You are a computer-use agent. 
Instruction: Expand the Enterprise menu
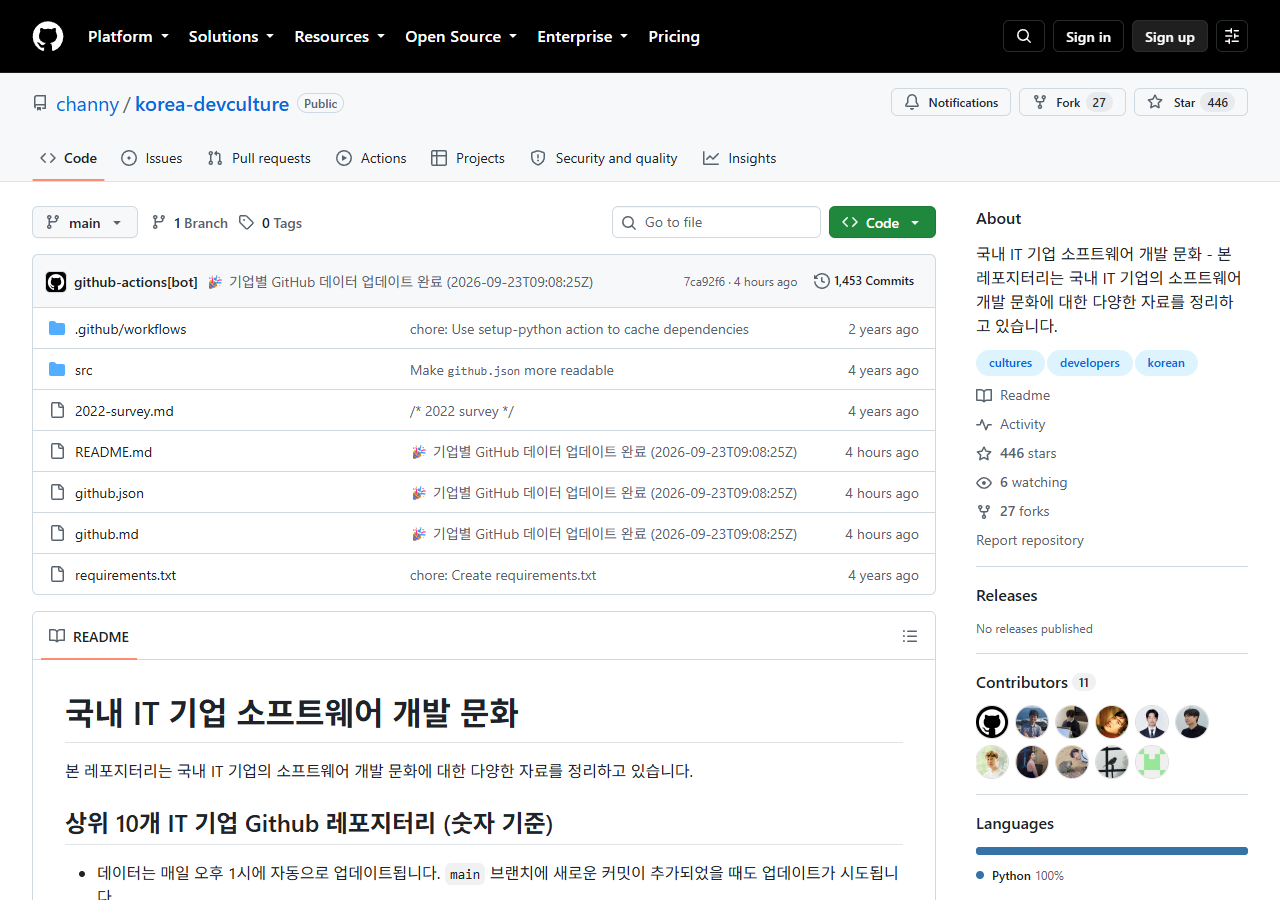tap(583, 36)
